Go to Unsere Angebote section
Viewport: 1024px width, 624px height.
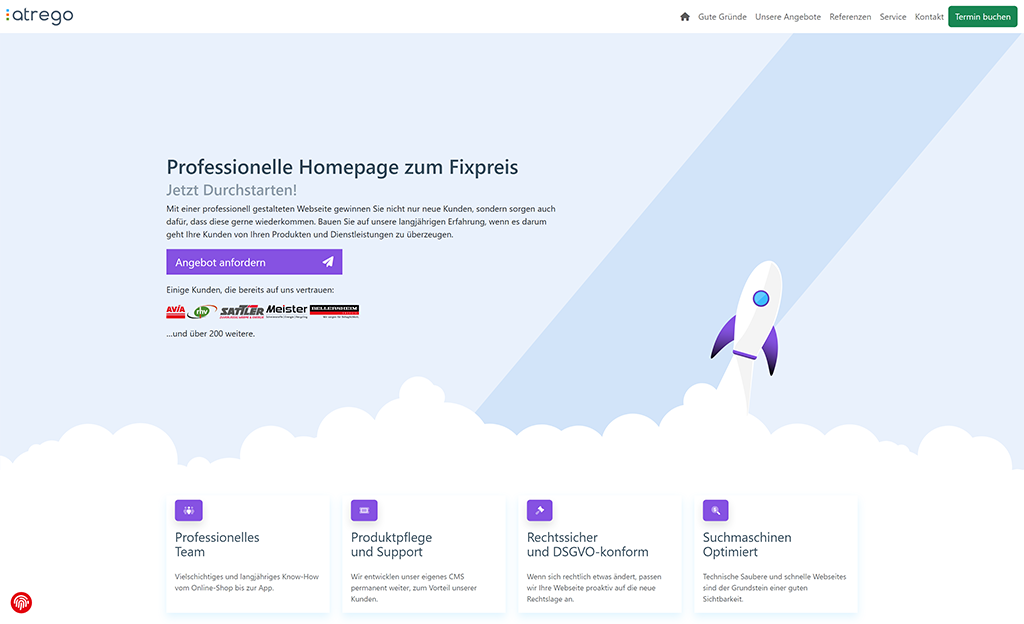tap(788, 17)
